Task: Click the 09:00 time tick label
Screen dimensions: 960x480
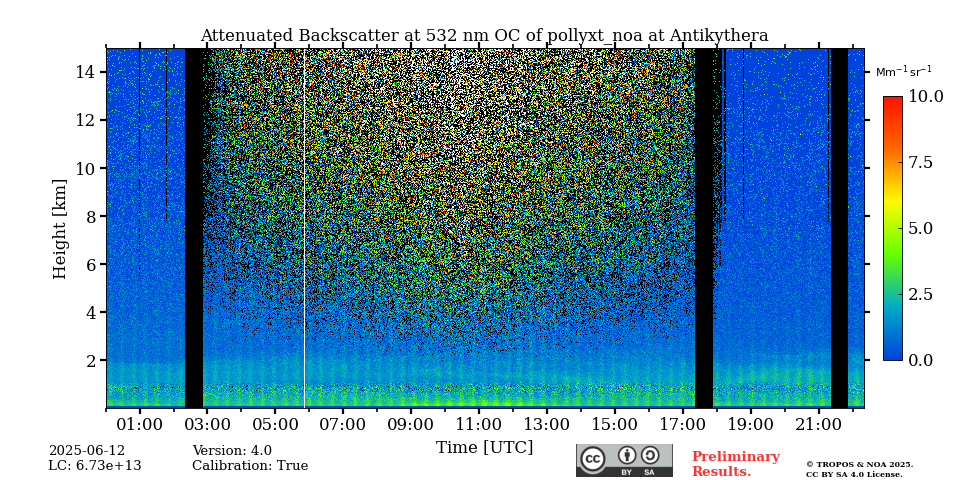Action: [411, 425]
